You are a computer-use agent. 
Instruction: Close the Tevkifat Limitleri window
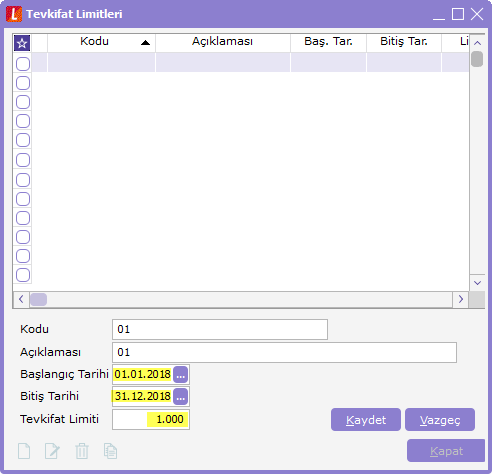click(x=477, y=14)
